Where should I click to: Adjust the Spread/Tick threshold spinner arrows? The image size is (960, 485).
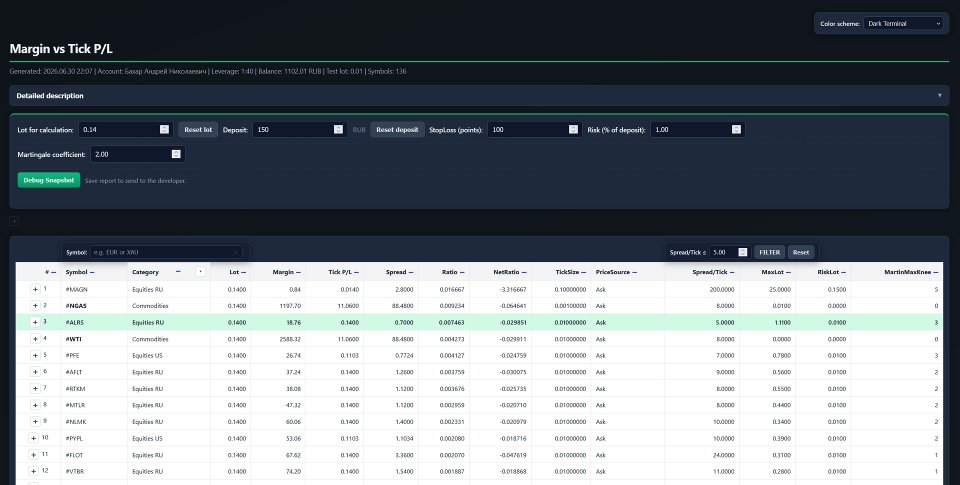[x=743, y=252]
